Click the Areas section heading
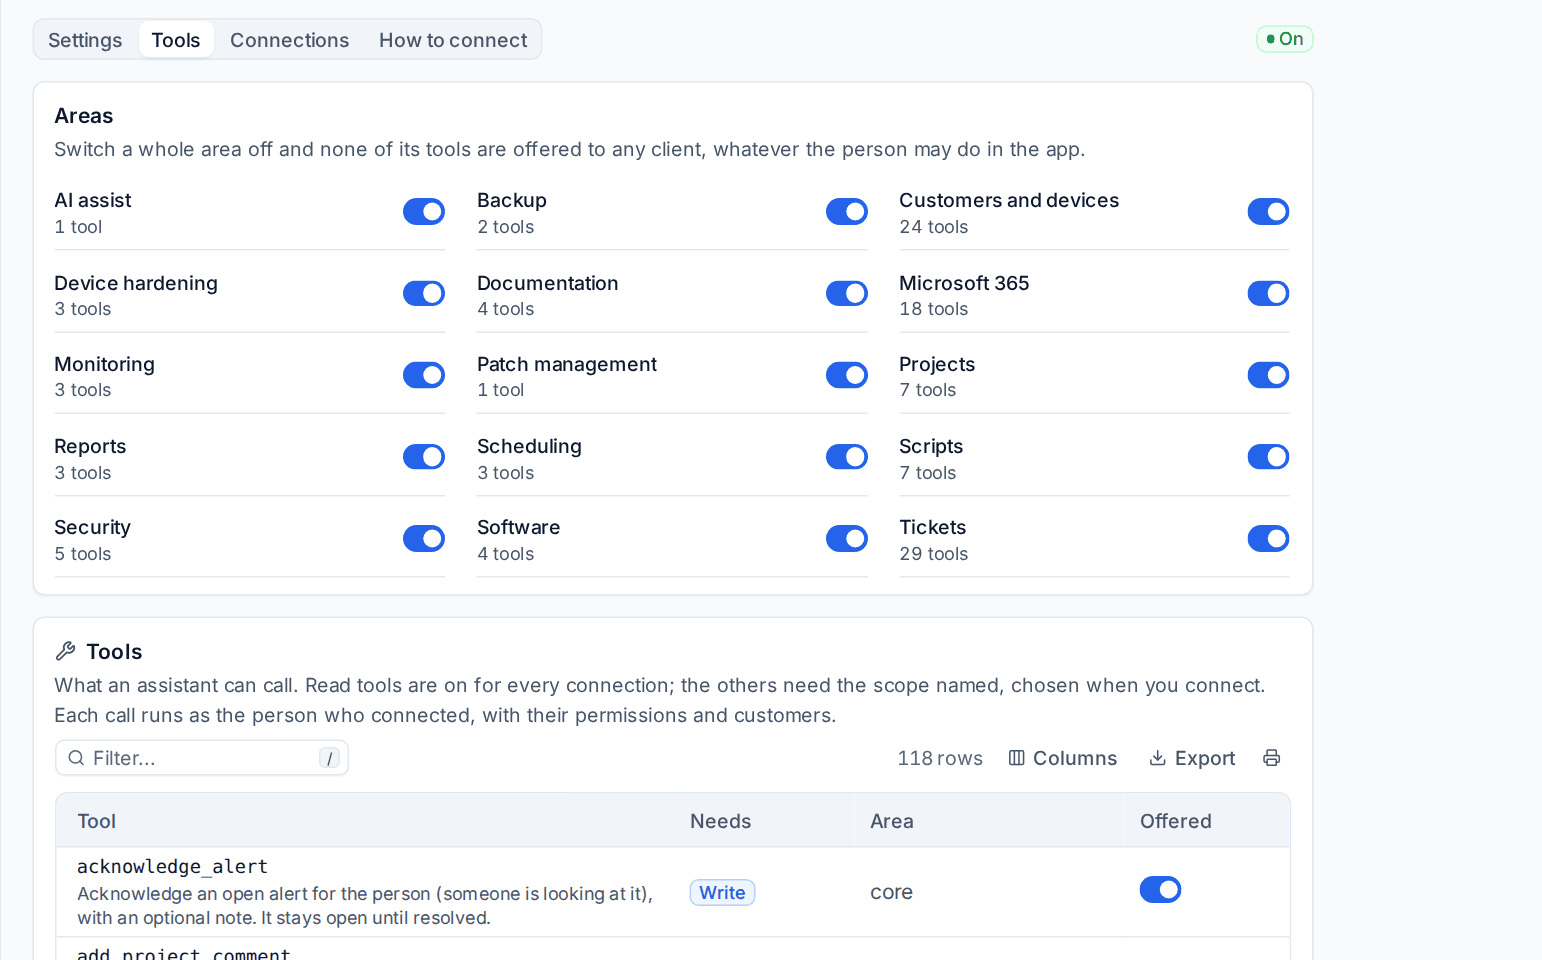This screenshot has height=960, width=1542. (x=84, y=116)
